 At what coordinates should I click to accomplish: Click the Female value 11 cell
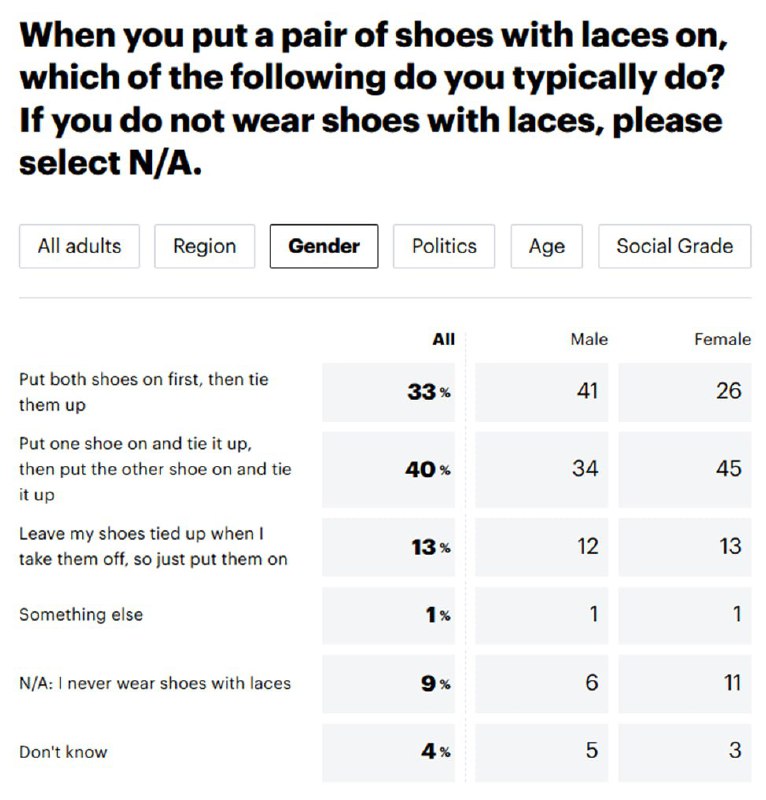pos(685,684)
